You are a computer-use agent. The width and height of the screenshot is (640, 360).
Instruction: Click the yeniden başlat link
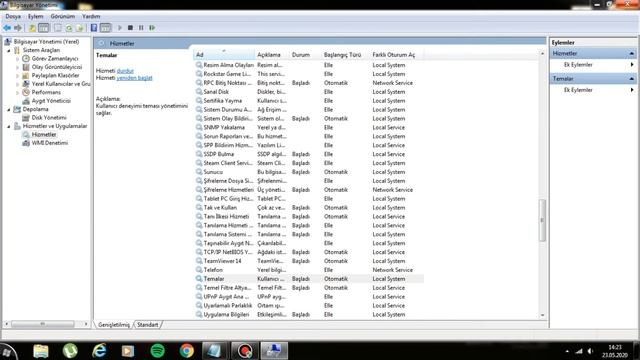(134, 78)
